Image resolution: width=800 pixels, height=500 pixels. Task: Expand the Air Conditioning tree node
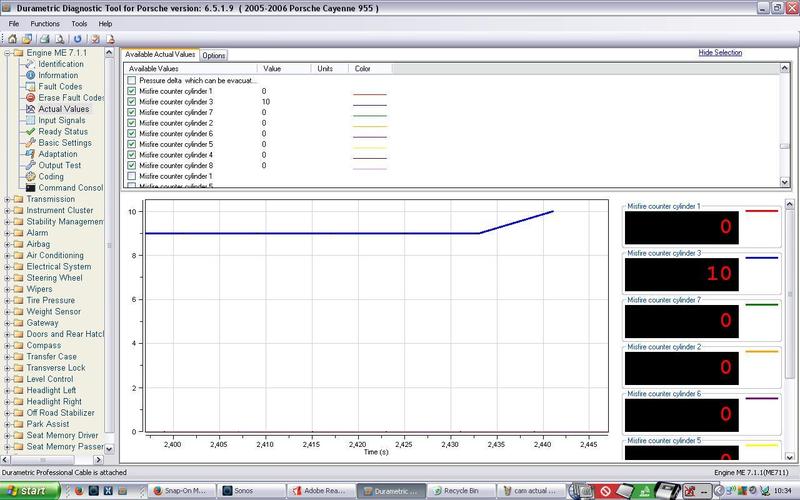tap(7, 256)
